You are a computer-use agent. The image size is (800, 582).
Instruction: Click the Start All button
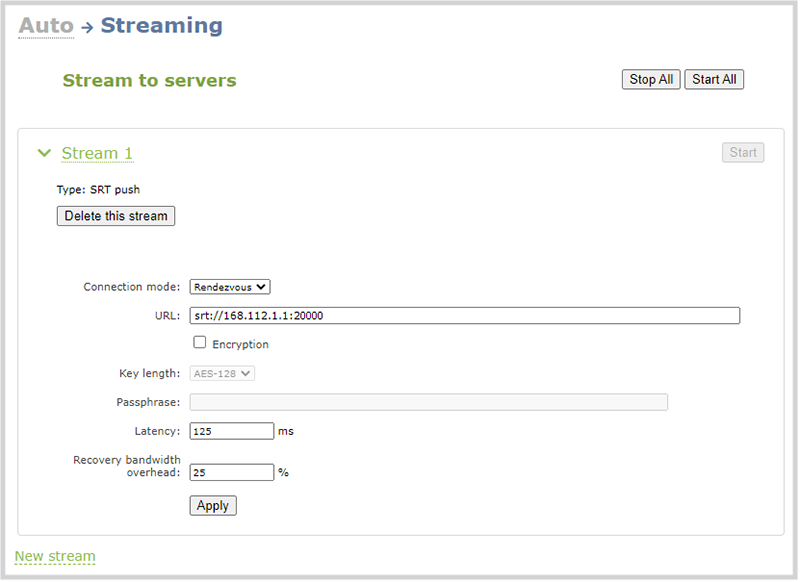(x=714, y=80)
